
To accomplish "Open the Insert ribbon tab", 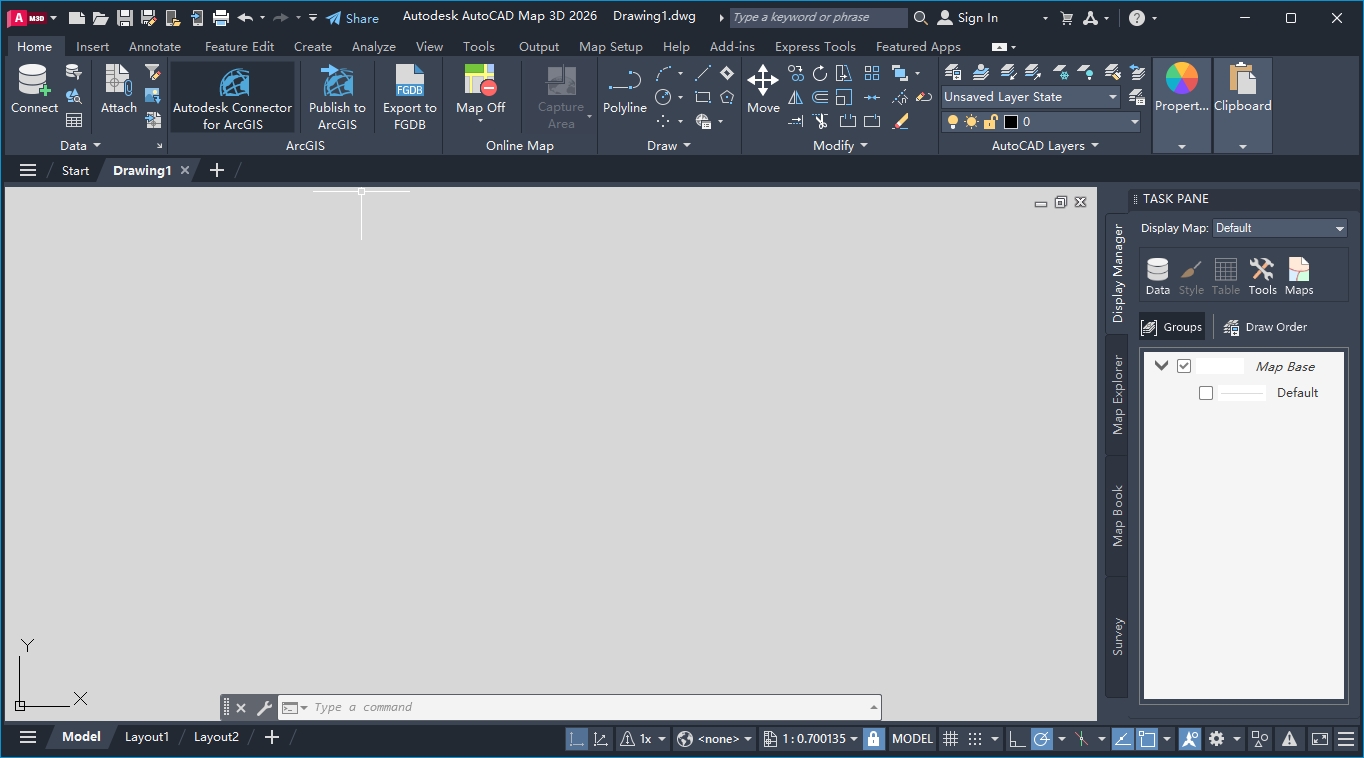I will [93, 46].
